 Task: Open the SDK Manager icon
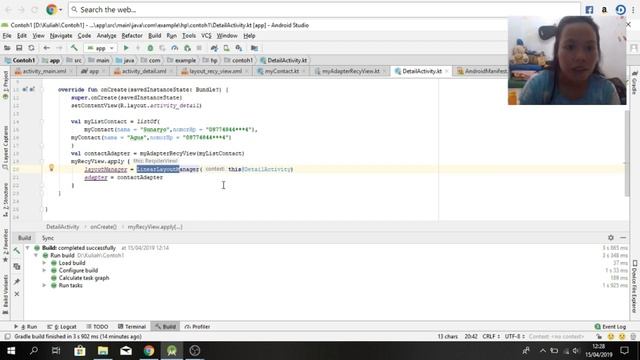click(x=239, y=48)
